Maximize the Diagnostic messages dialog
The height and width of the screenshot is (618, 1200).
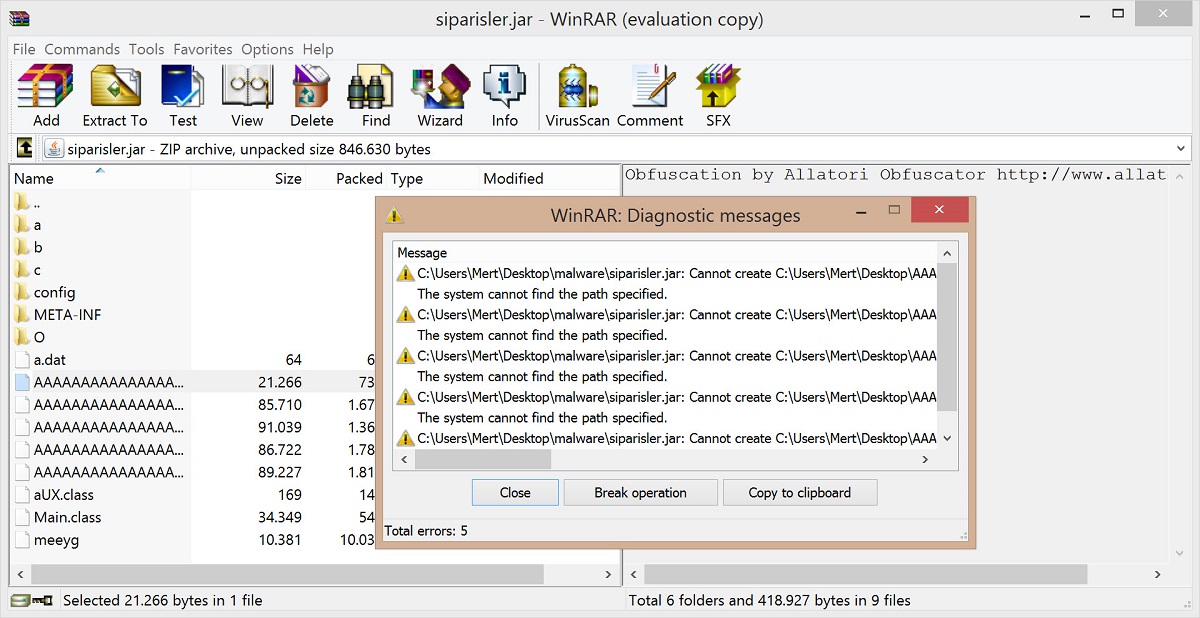pos(894,210)
